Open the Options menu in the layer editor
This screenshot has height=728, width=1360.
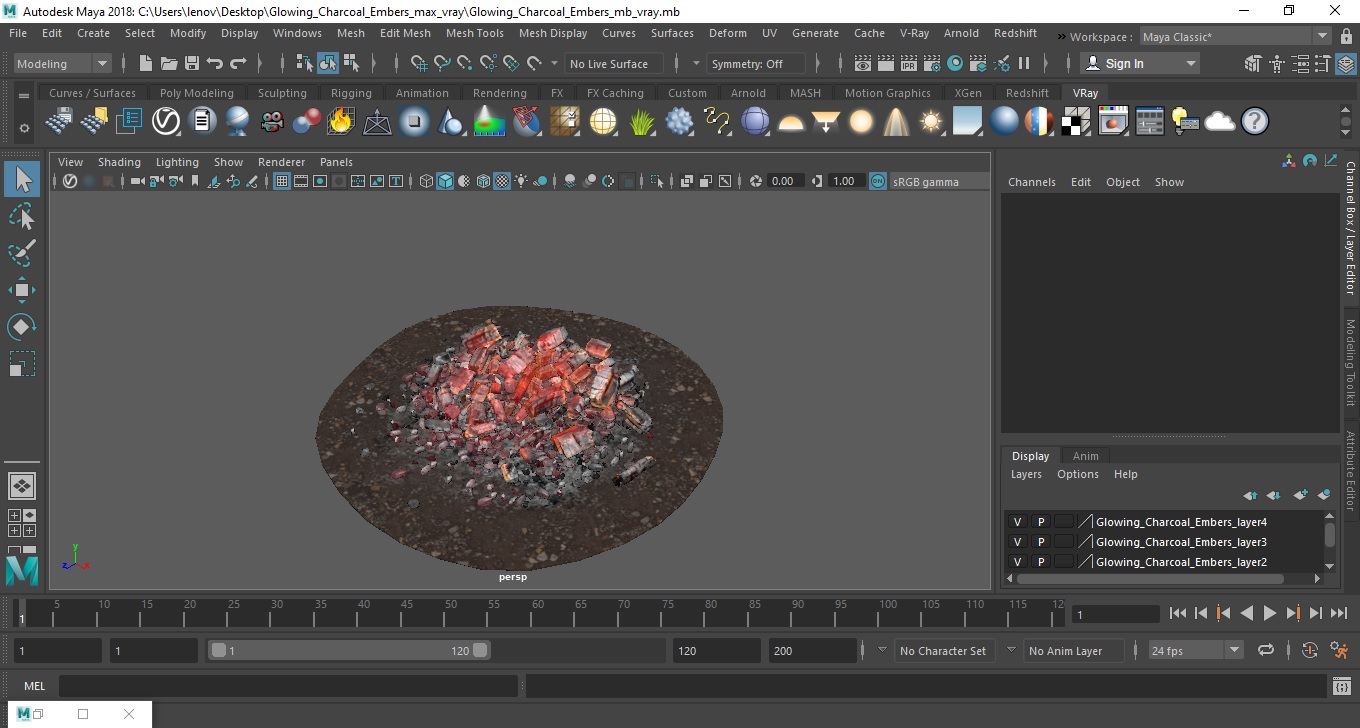click(1077, 474)
